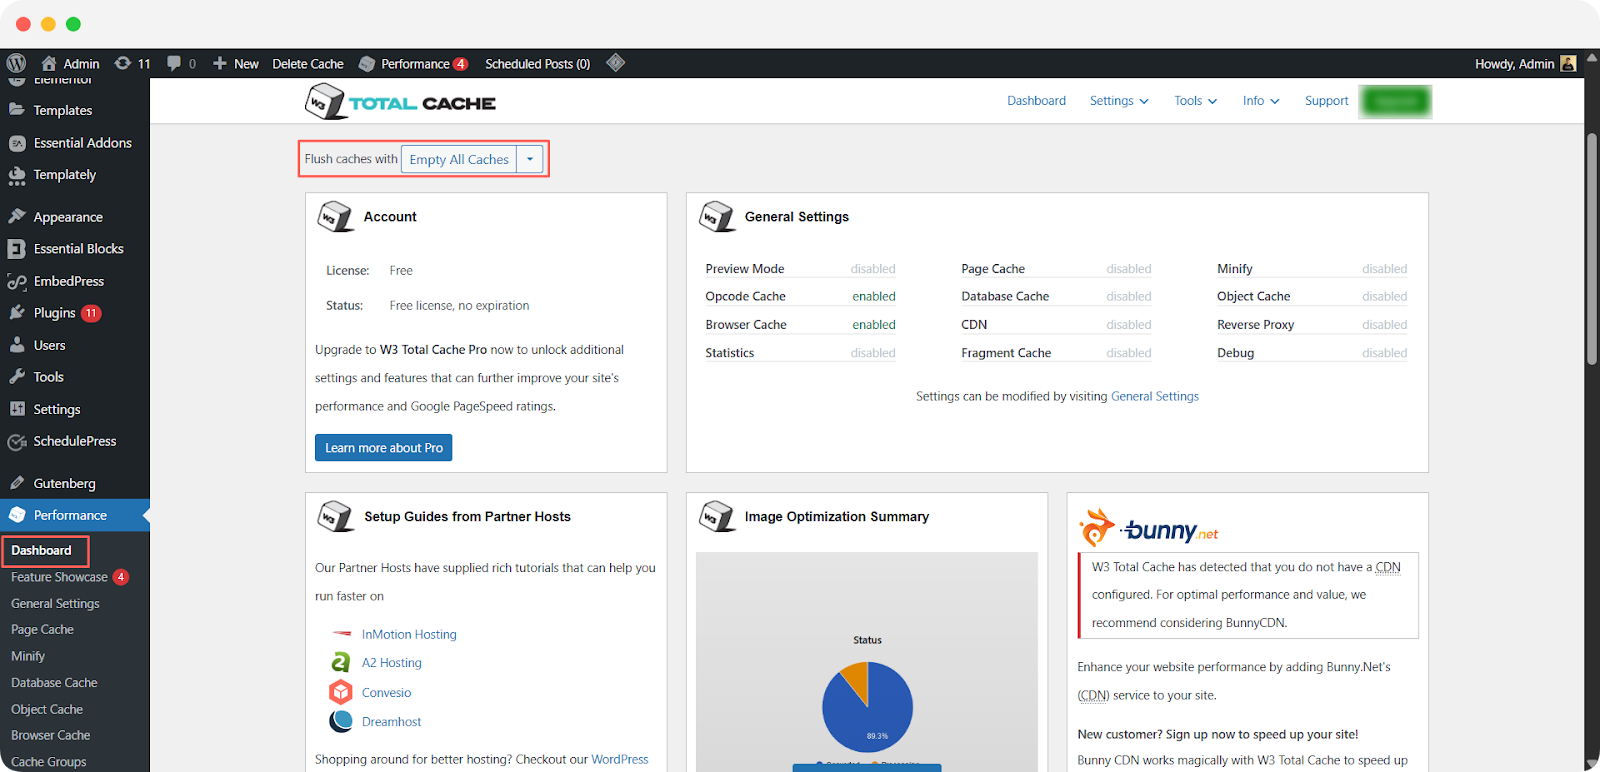Image resolution: width=1600 pixels, height=772 pixels.
Task: Click the "disabled" status beside Page Cache
Action: (x=1129, y=268)
